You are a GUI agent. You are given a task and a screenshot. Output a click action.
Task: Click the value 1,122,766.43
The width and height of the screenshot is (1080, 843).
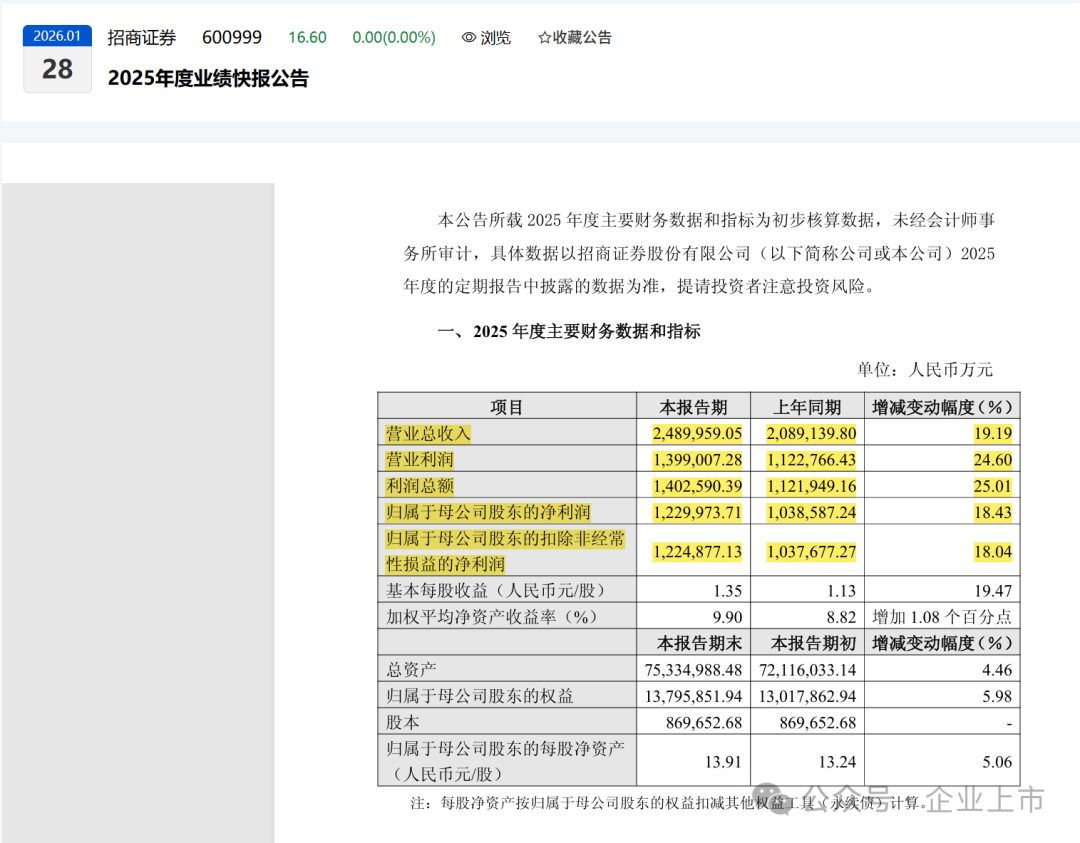point(811,459)
